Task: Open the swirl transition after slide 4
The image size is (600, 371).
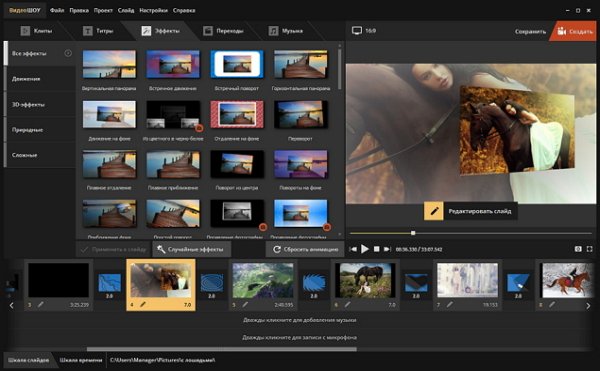Action: (x=212, y=283)
